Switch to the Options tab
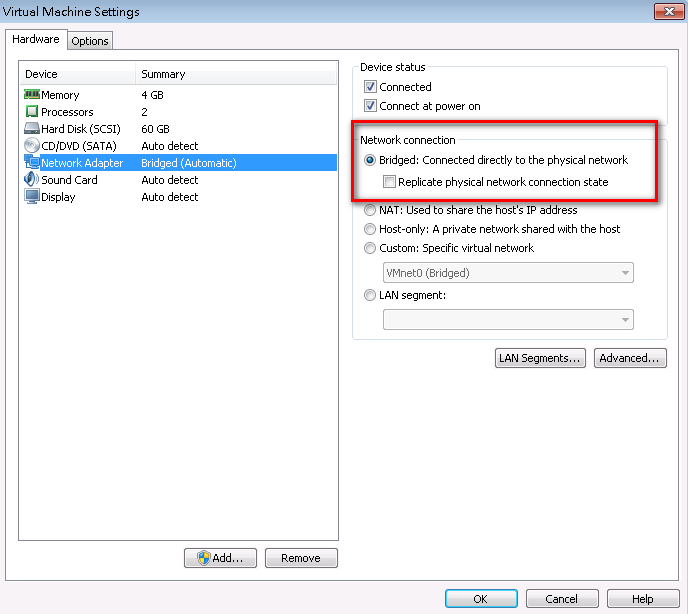Screen dimensions: 688x614 (x=90, y=41)
